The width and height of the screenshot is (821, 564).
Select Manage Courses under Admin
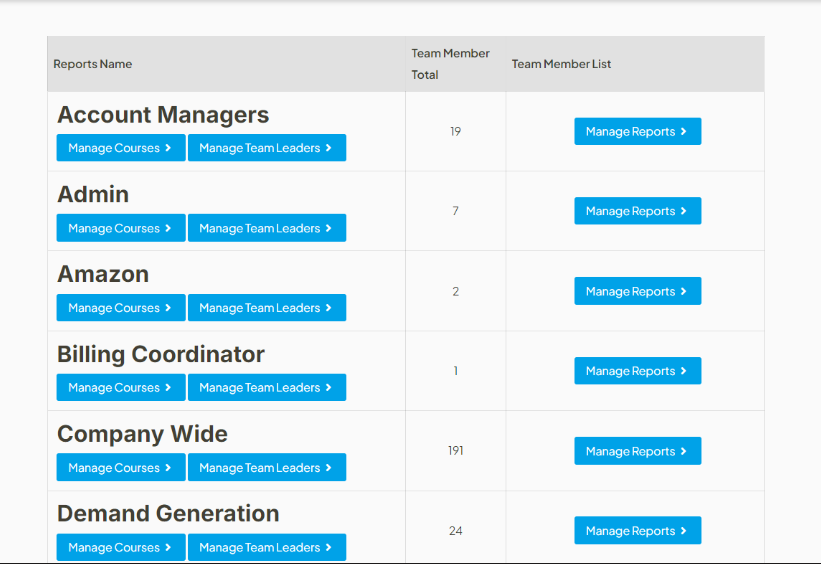click(x=120, y=228)
